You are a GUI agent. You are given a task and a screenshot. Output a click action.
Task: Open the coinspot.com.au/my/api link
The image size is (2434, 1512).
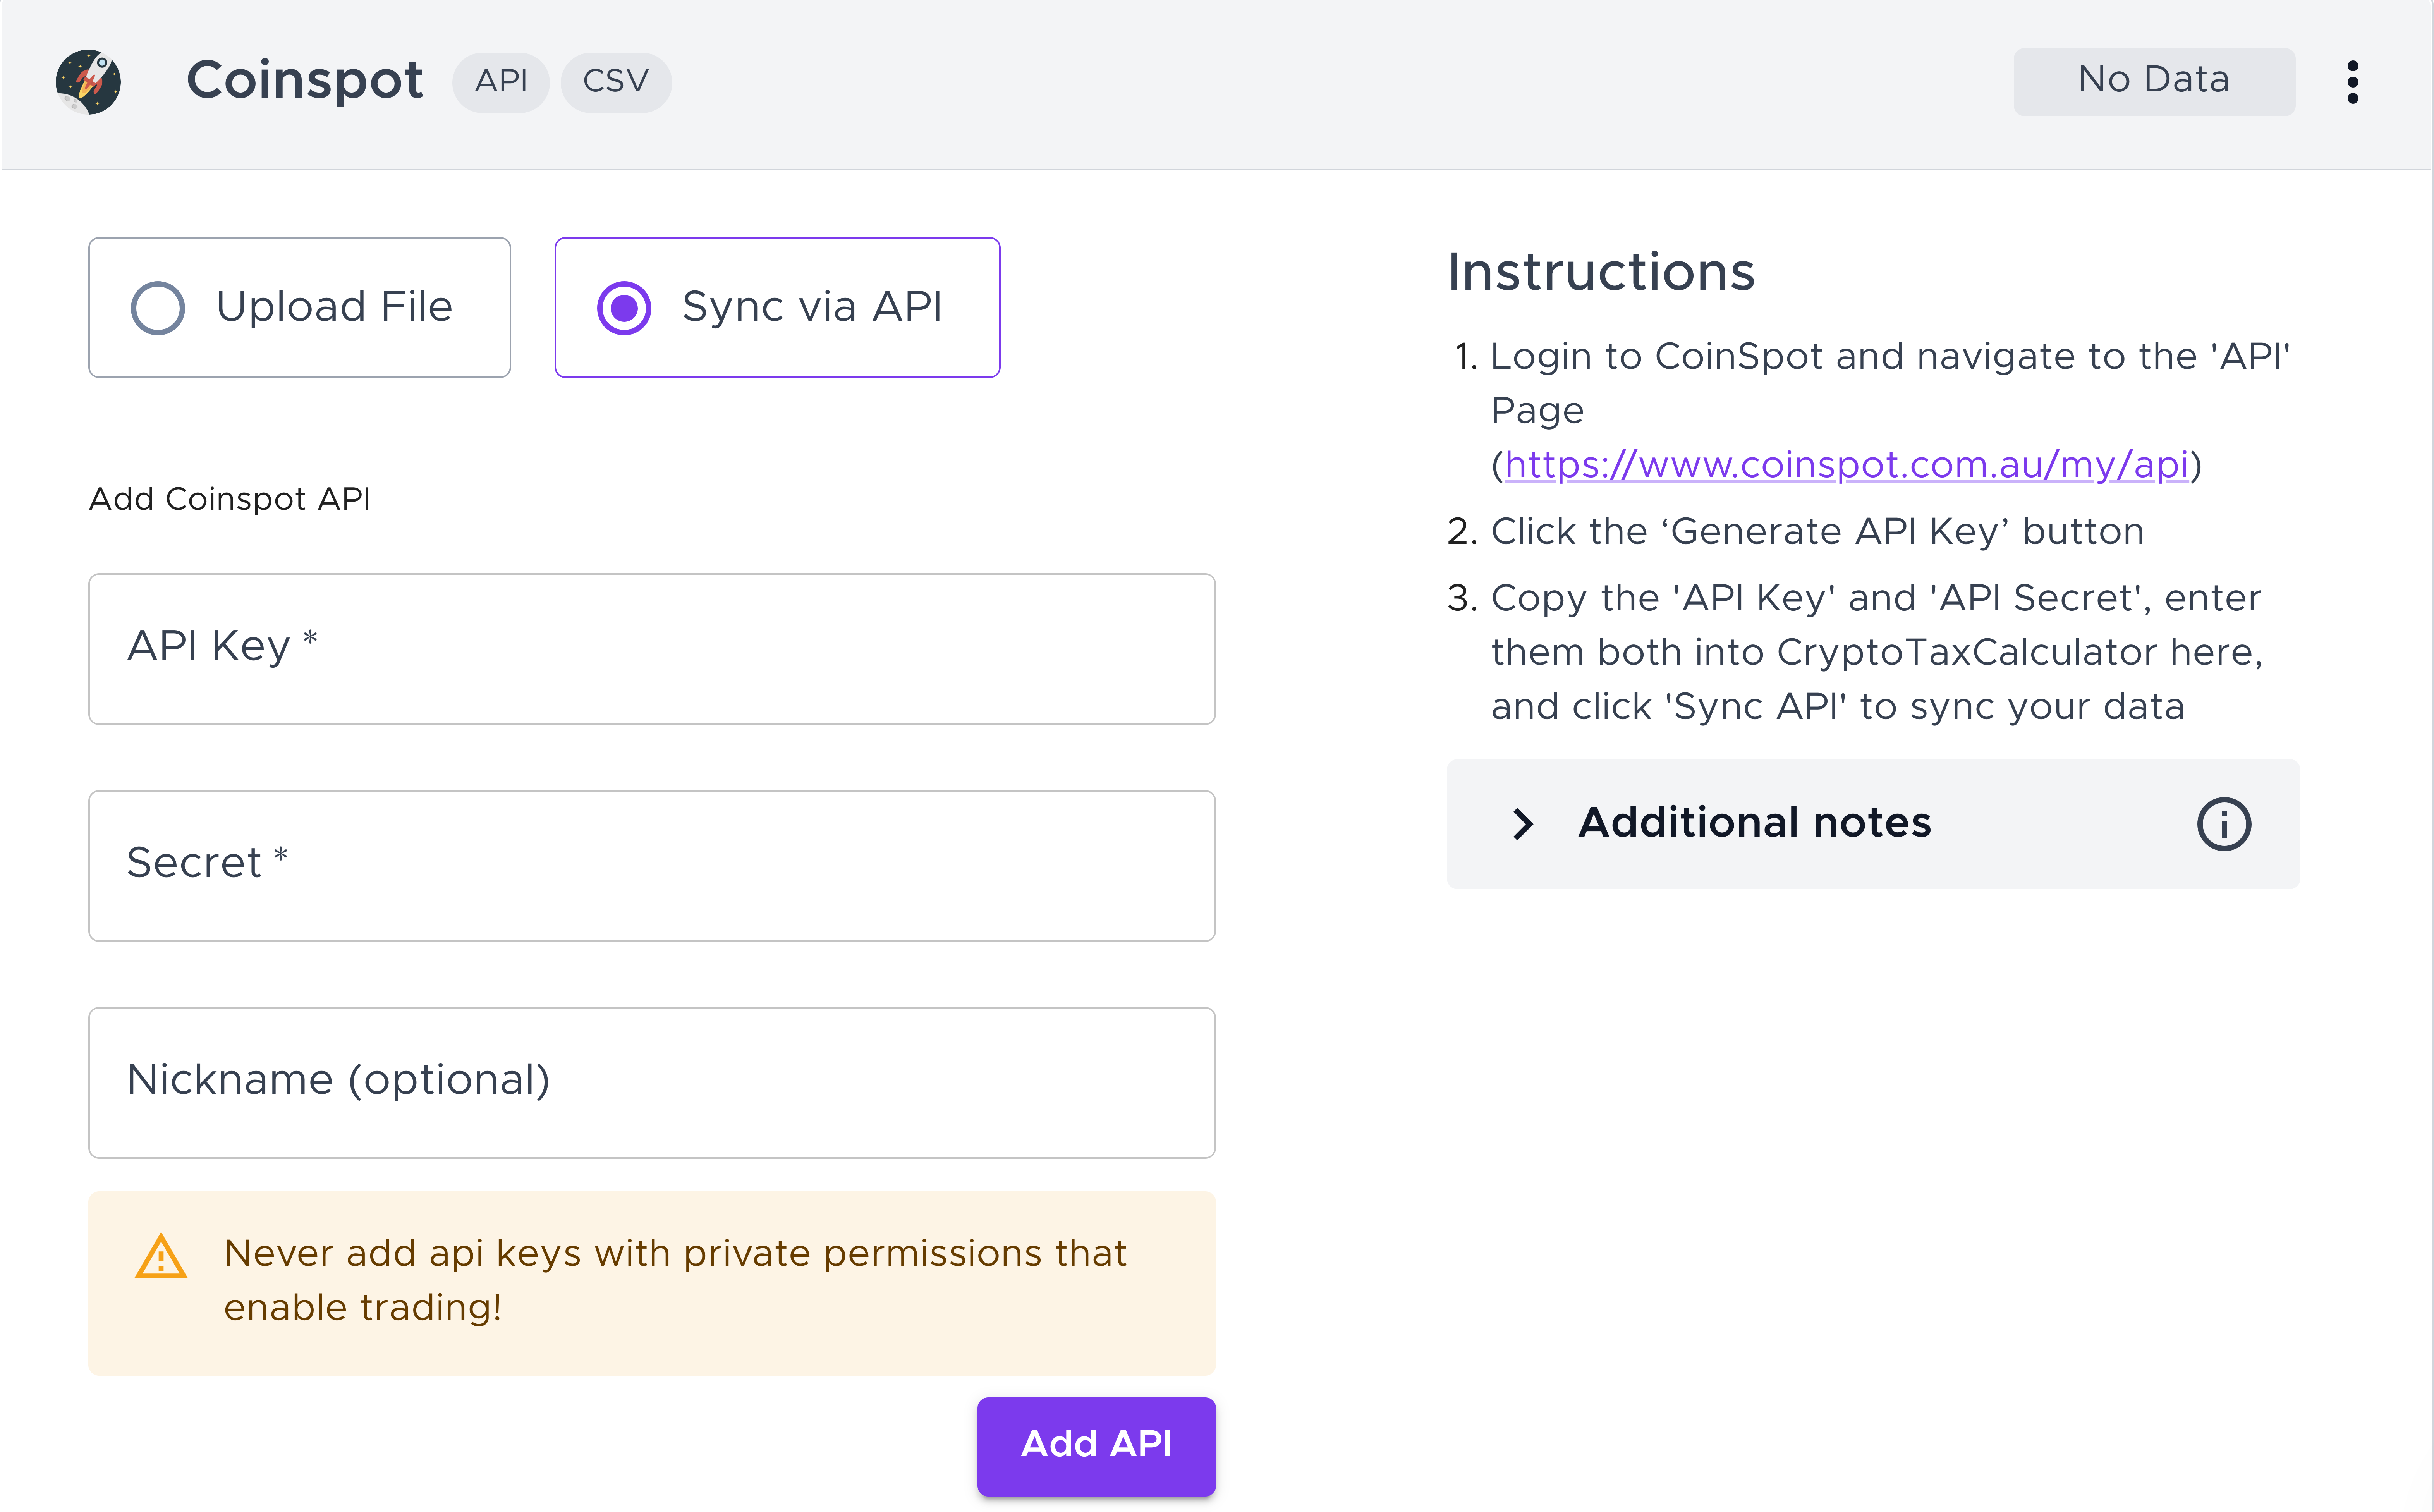pos(1846,465)
